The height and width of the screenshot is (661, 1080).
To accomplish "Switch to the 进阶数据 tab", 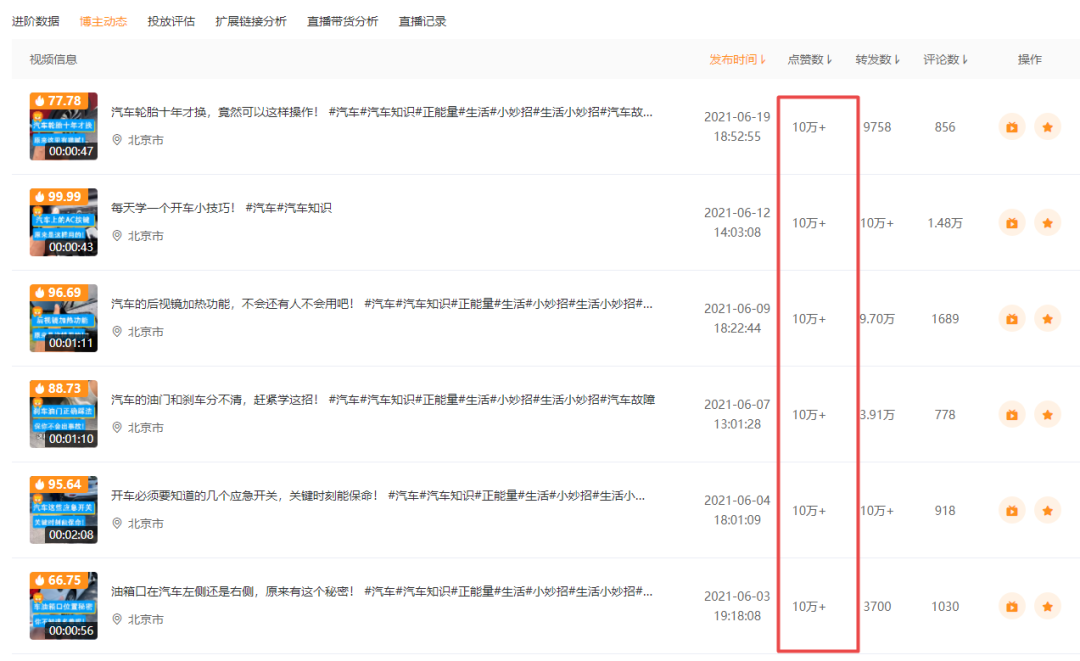I will 36,21.
